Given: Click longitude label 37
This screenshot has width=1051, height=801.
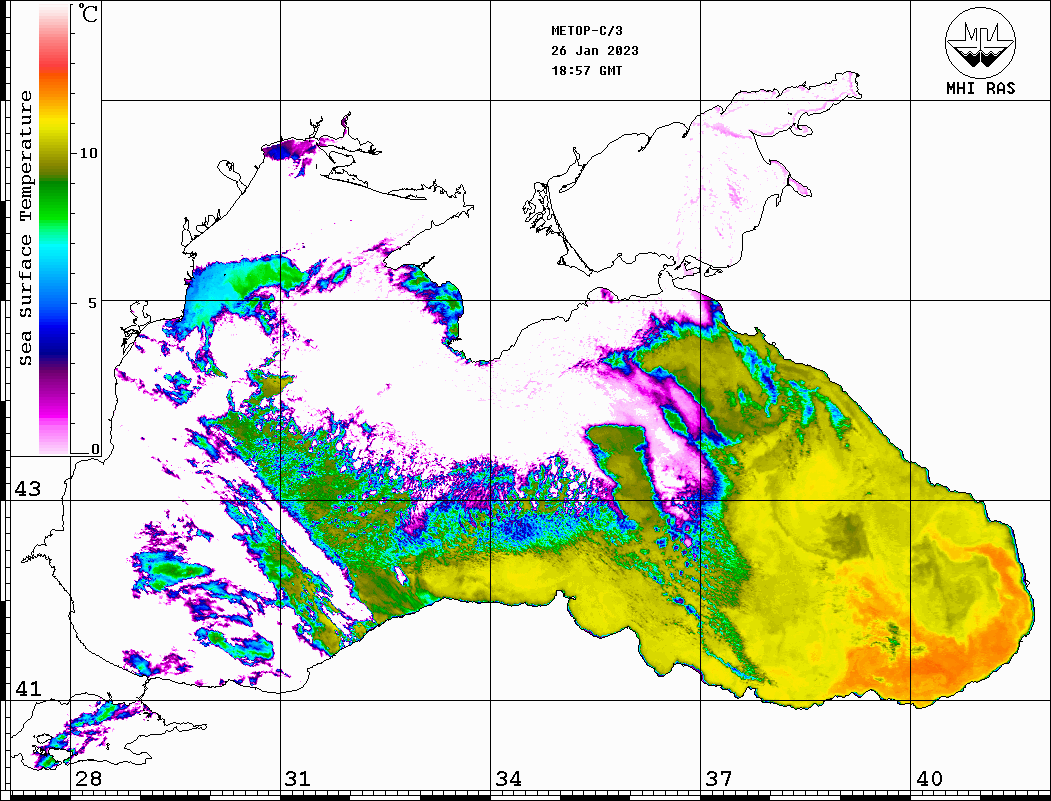Looking at the screenshot, I should (719, 778).
